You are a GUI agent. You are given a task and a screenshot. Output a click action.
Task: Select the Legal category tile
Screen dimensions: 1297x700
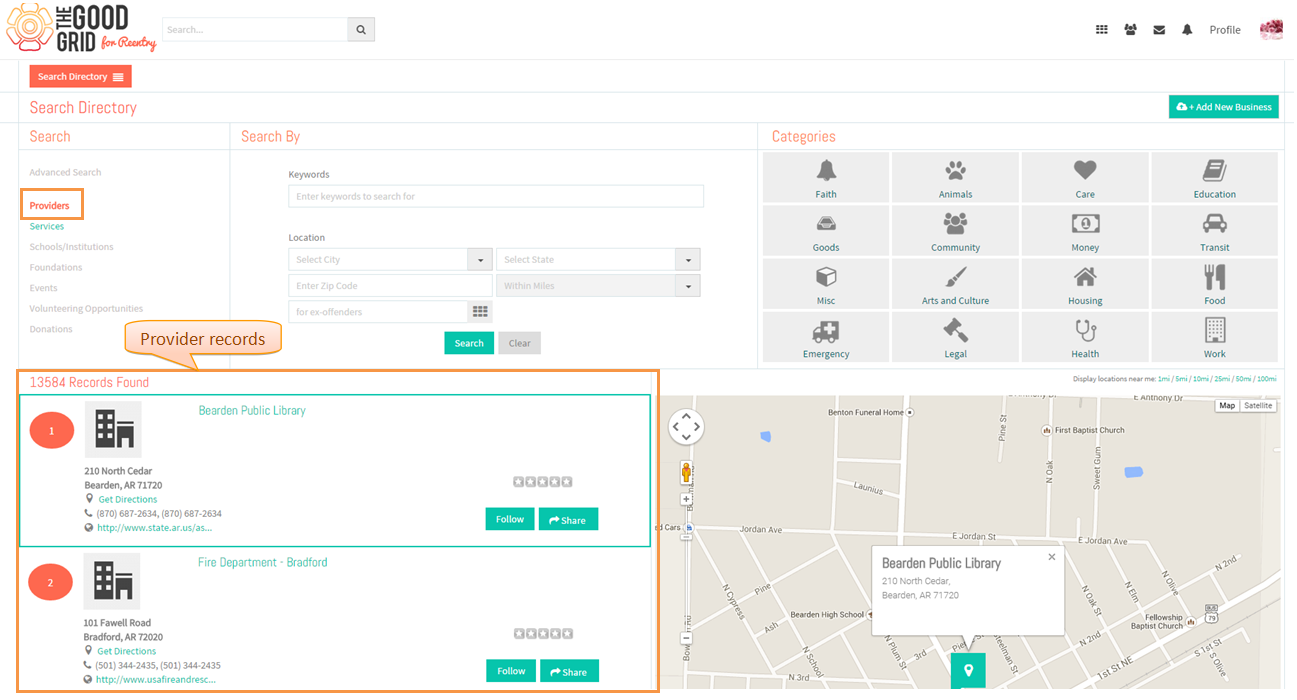[955, 336]
